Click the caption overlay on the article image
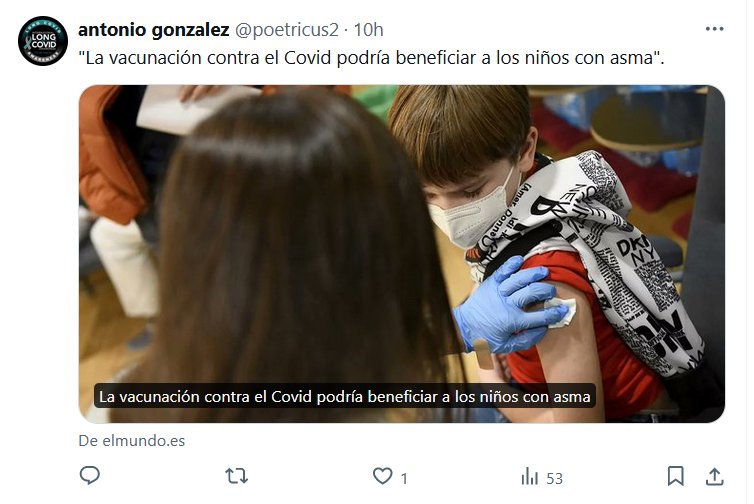The width and height of the screenshot is (754, 504). [344, 396]
